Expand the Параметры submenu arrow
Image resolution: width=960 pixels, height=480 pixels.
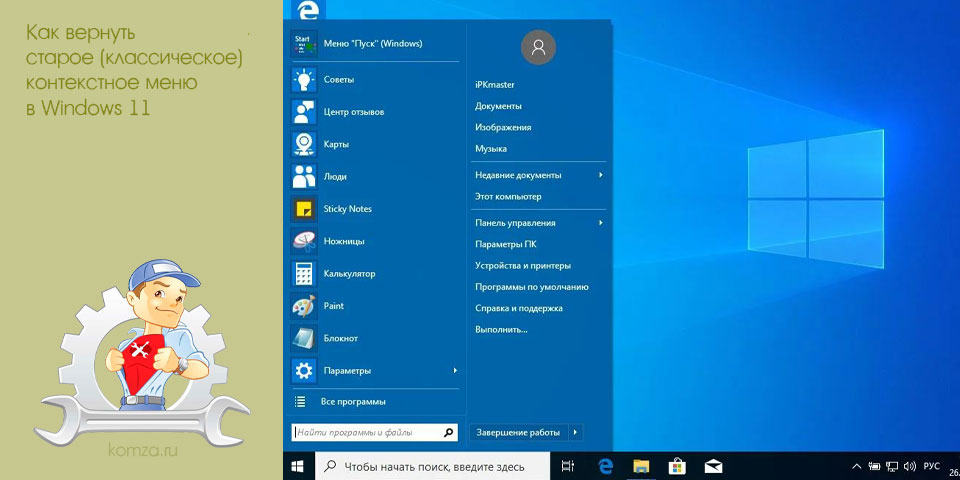(x=455, y=370)
